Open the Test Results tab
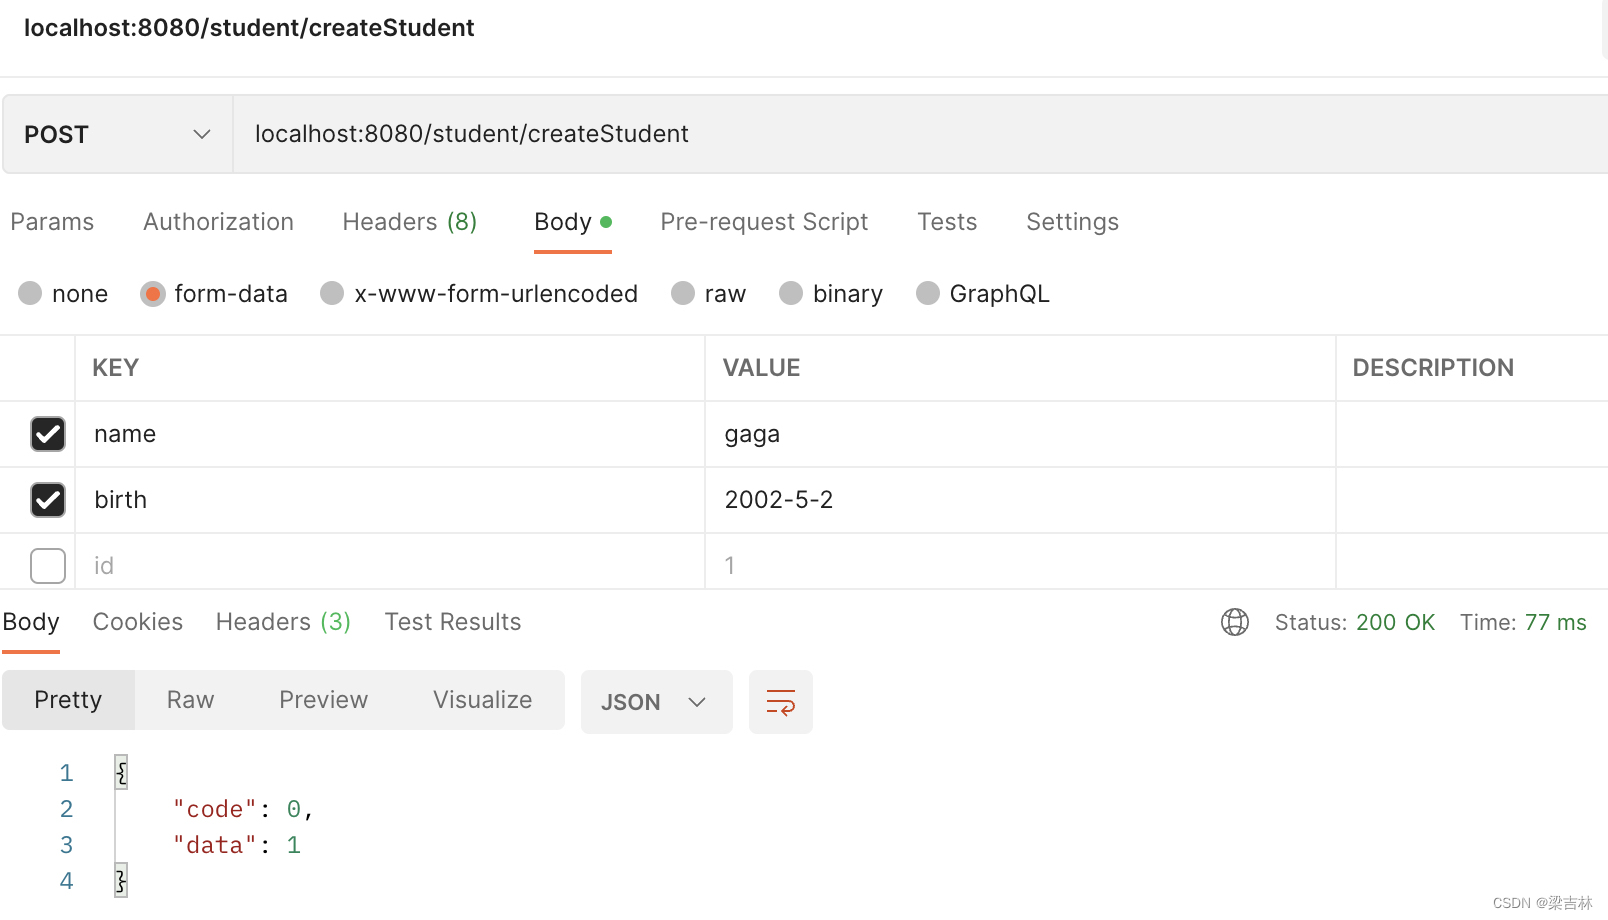 pos(453,622)
